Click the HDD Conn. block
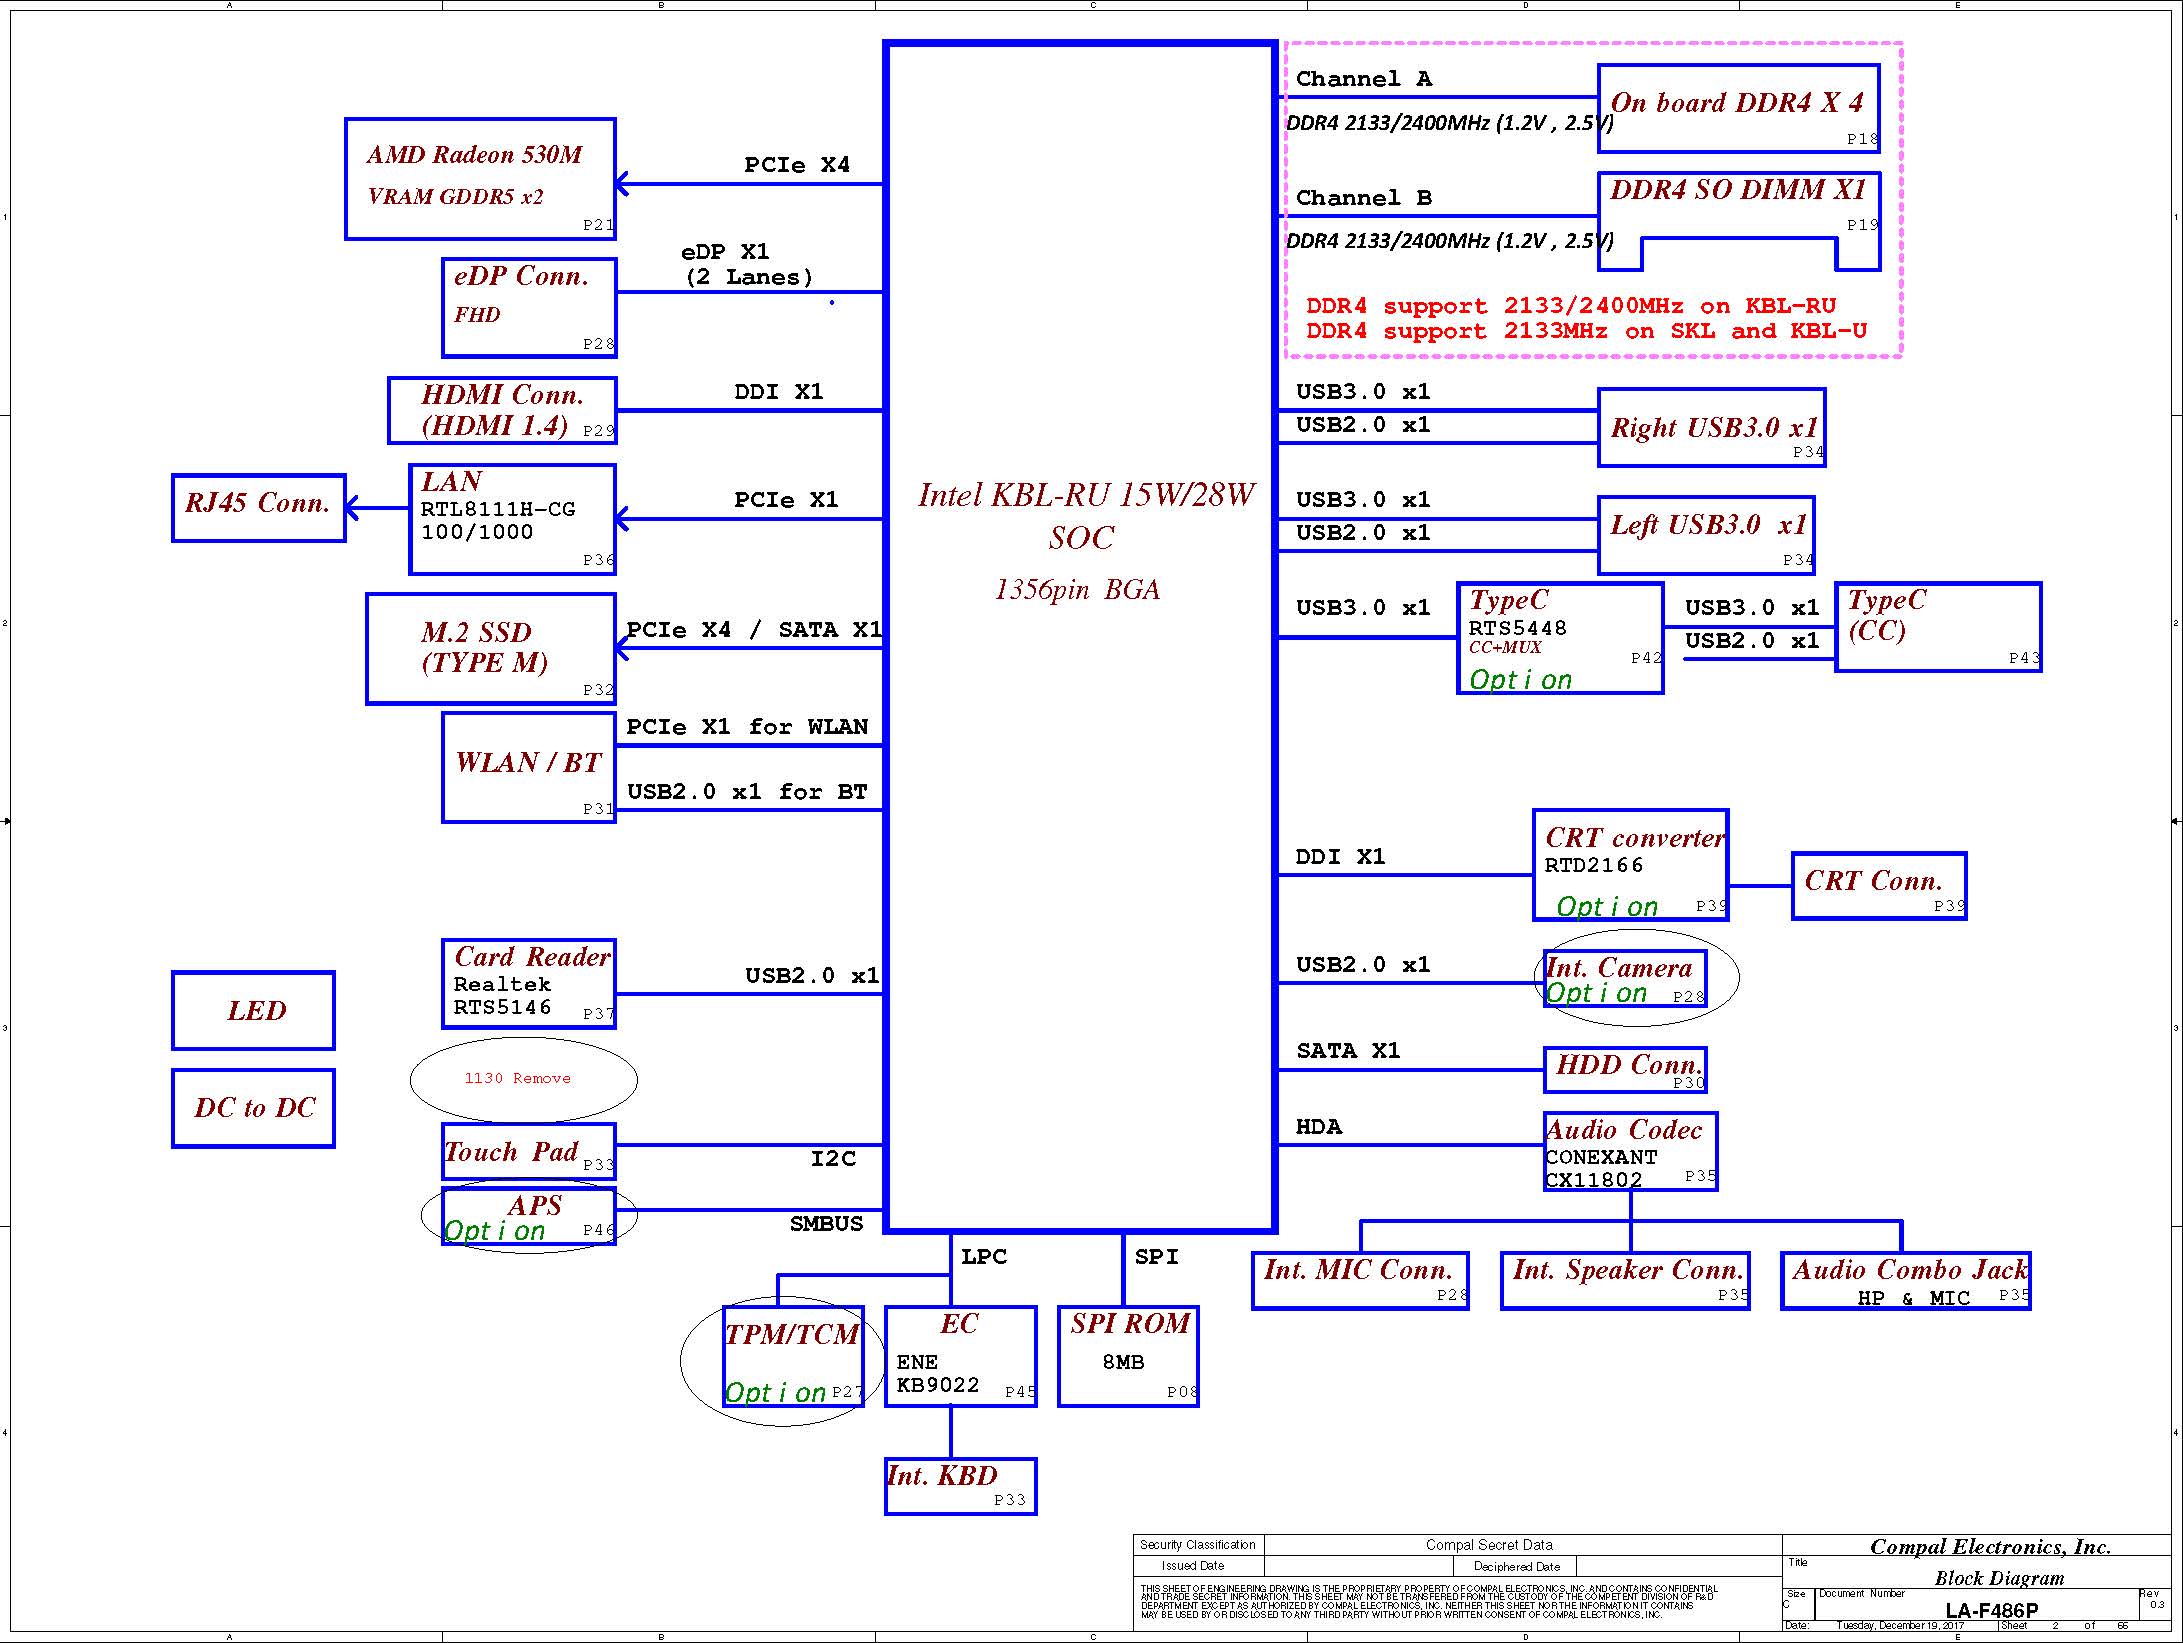The height and width of the screenshot is (1643, 2183). tap(1625, 1070)
